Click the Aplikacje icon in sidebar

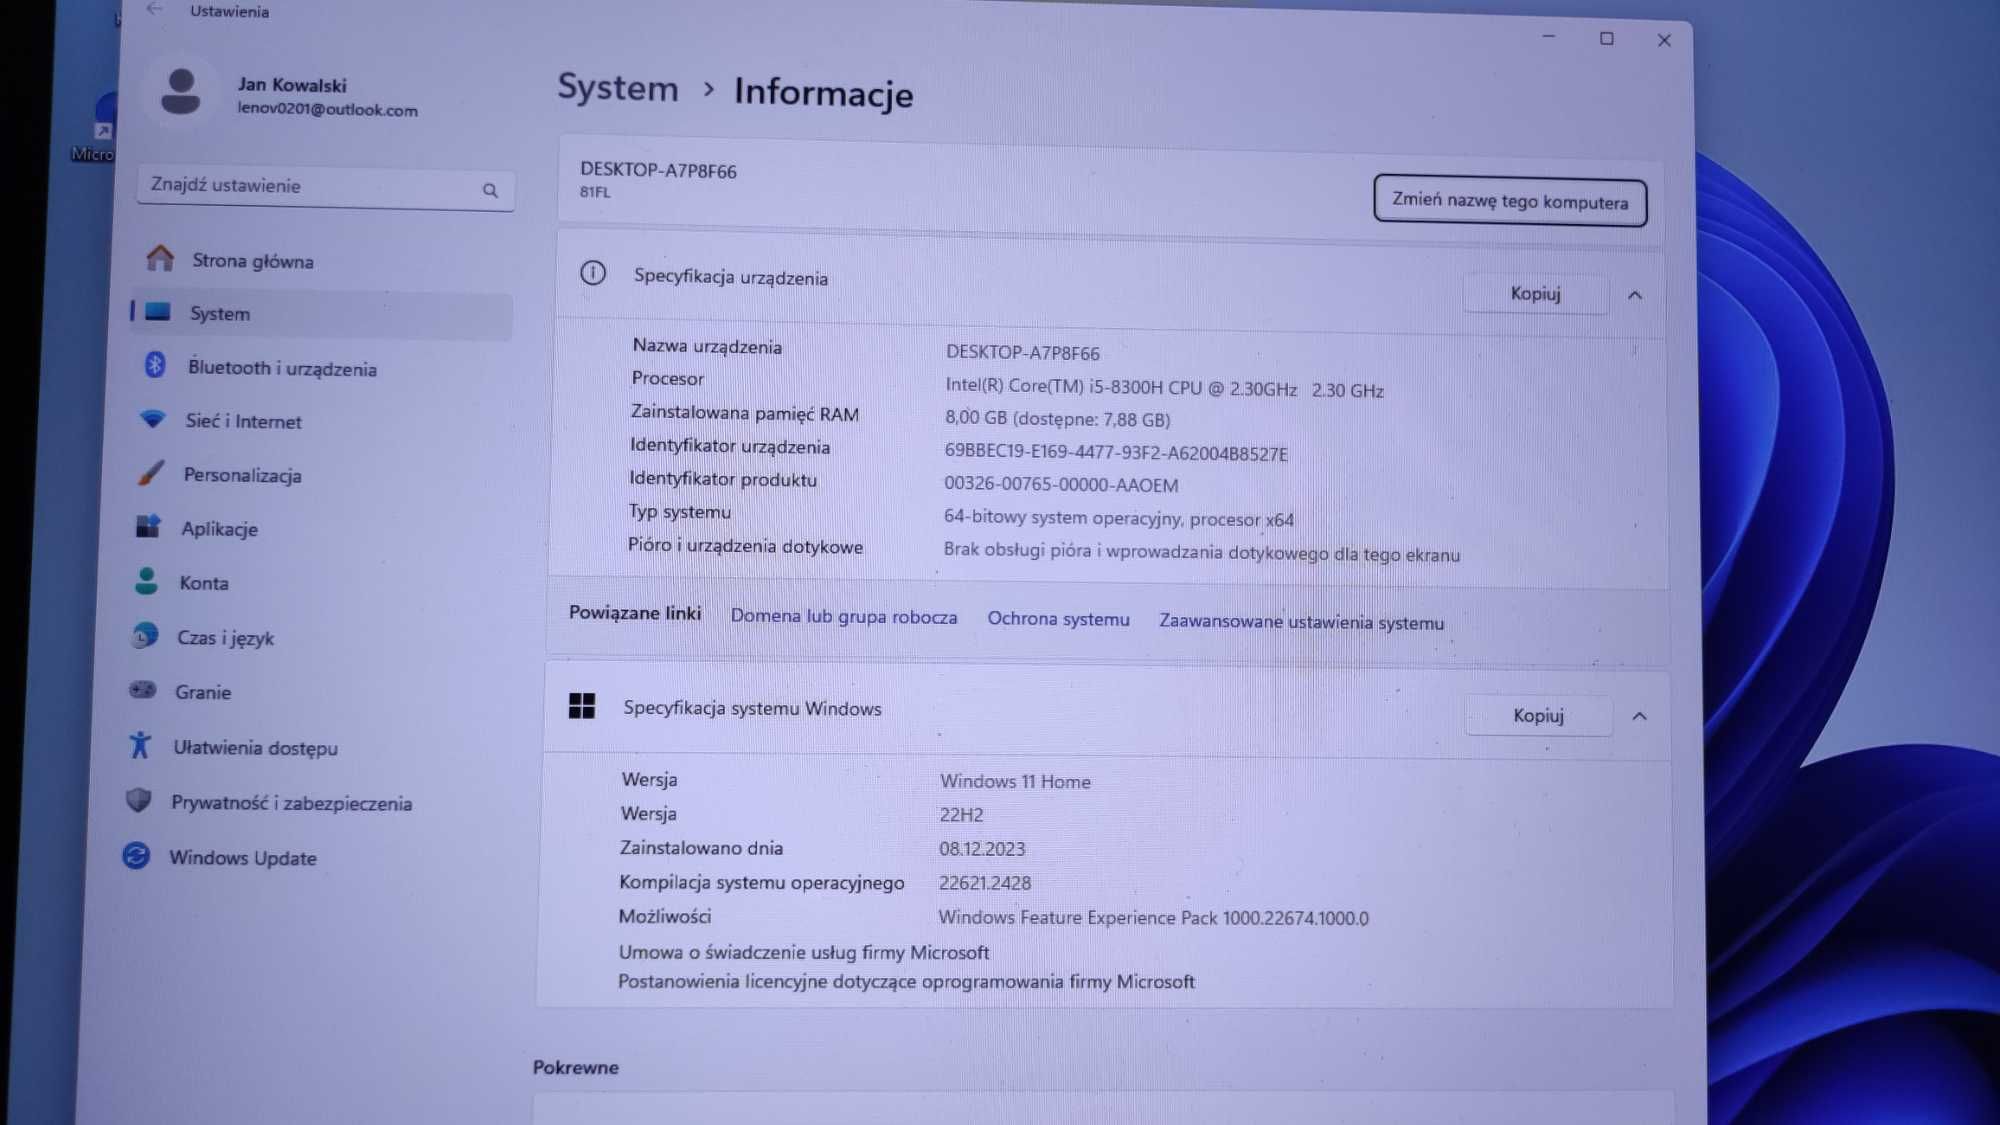tap(148, 526)
